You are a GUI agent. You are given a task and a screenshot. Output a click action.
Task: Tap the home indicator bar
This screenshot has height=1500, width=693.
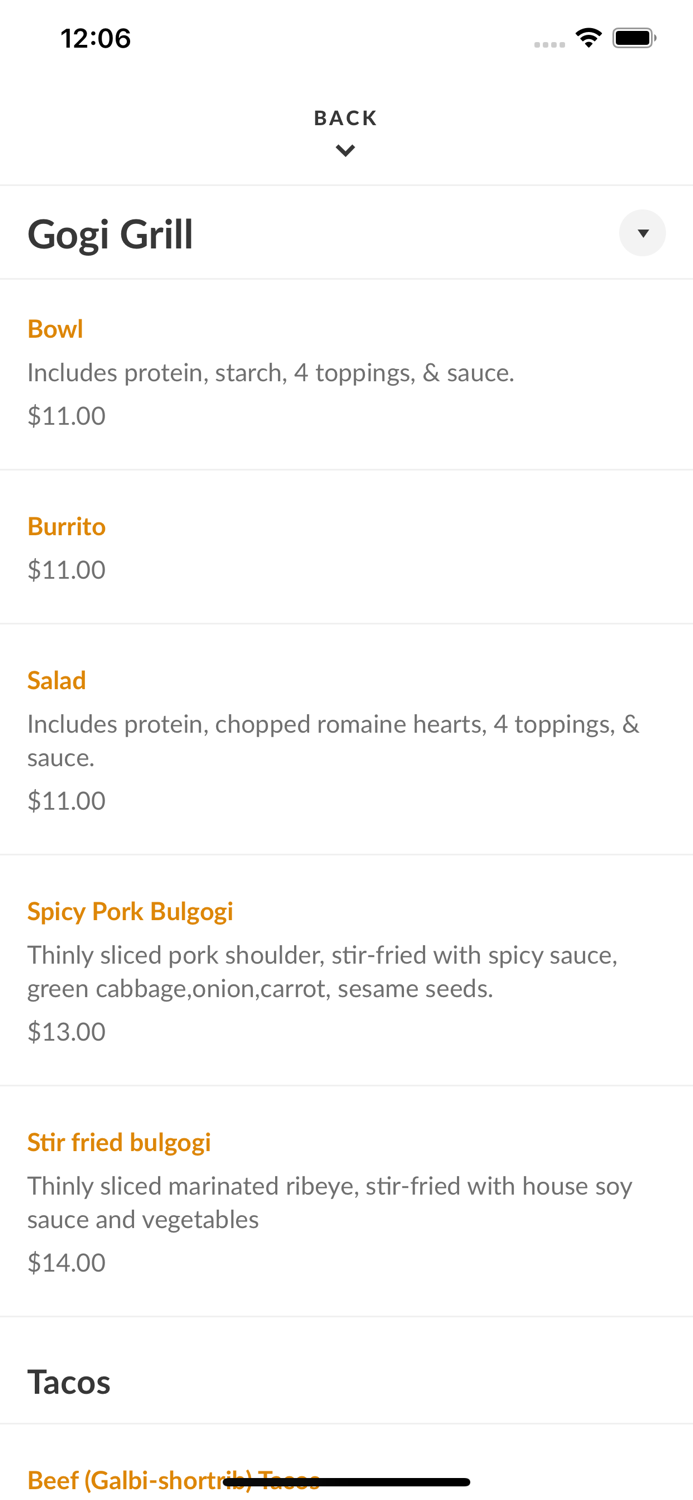click(346, 1481)
